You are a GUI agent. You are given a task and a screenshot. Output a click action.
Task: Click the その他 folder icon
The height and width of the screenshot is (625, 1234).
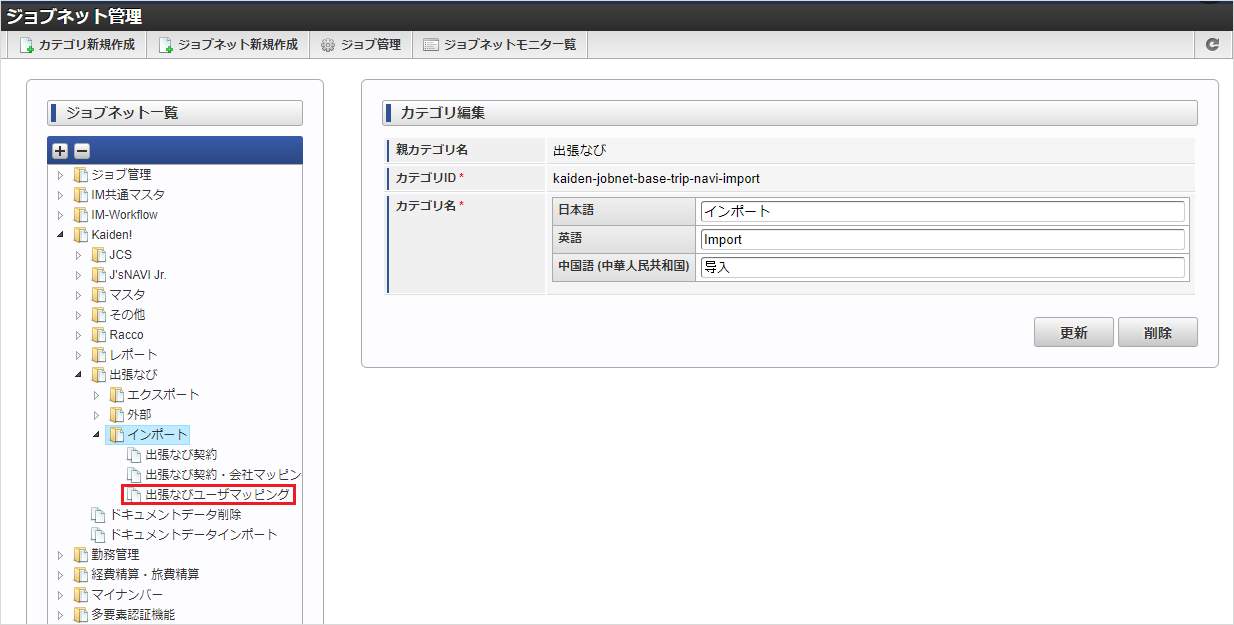(98, 315)
